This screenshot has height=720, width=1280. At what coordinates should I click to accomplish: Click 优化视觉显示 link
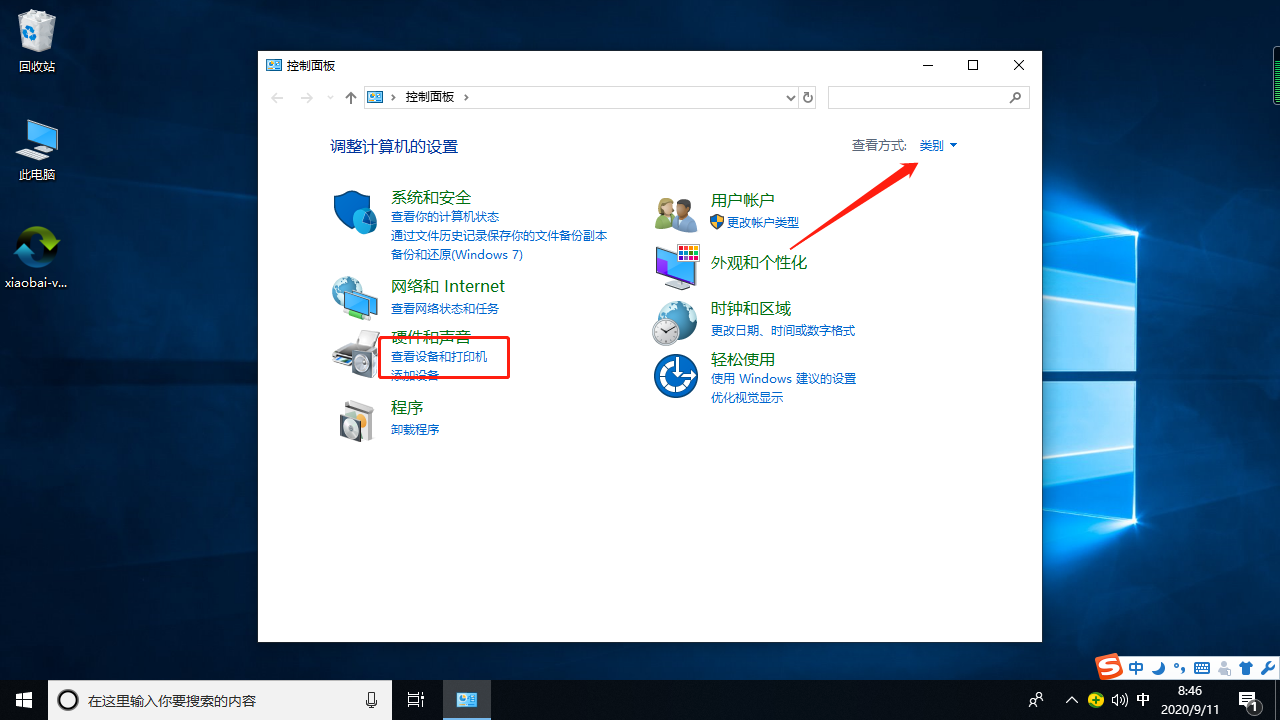(747, 398)
